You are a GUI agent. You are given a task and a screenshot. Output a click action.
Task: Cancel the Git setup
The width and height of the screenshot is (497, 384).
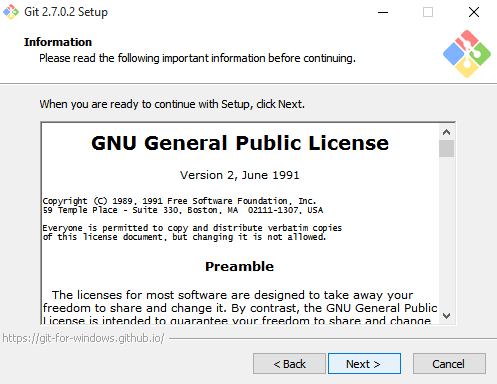tap(449, 364)
